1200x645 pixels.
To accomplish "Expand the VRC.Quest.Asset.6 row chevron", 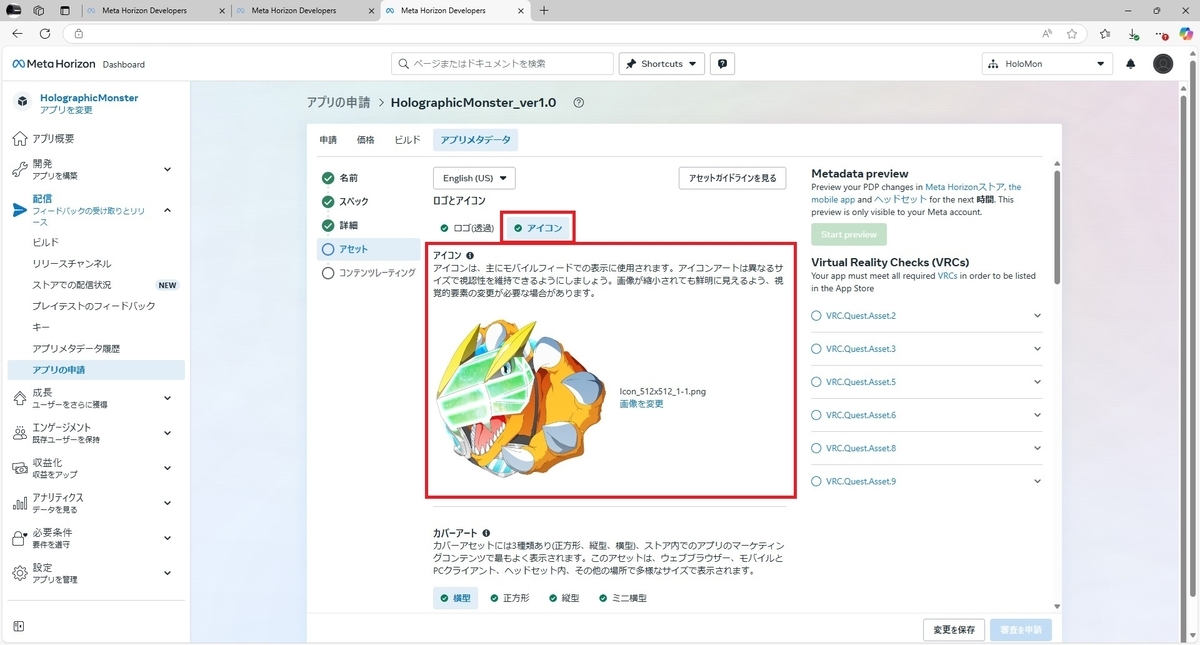I will [1037, 415].
